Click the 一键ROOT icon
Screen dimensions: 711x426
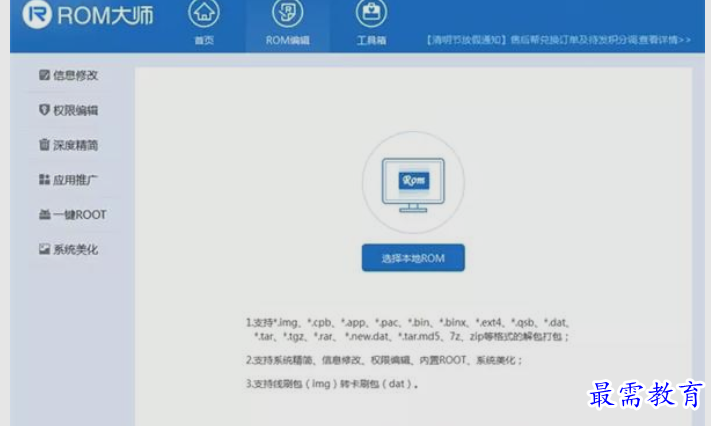[44, 214]
